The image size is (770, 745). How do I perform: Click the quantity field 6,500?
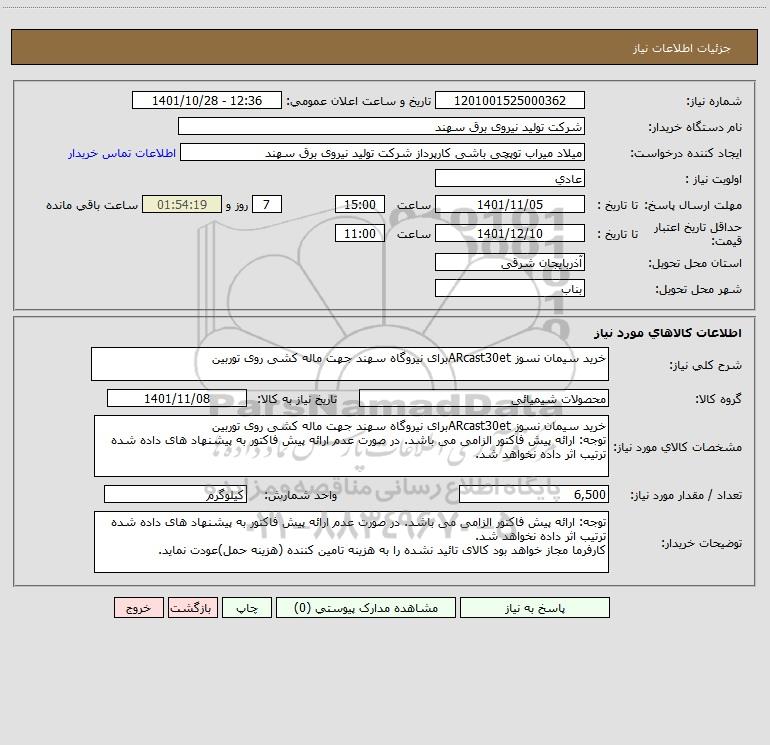[534, 494]
